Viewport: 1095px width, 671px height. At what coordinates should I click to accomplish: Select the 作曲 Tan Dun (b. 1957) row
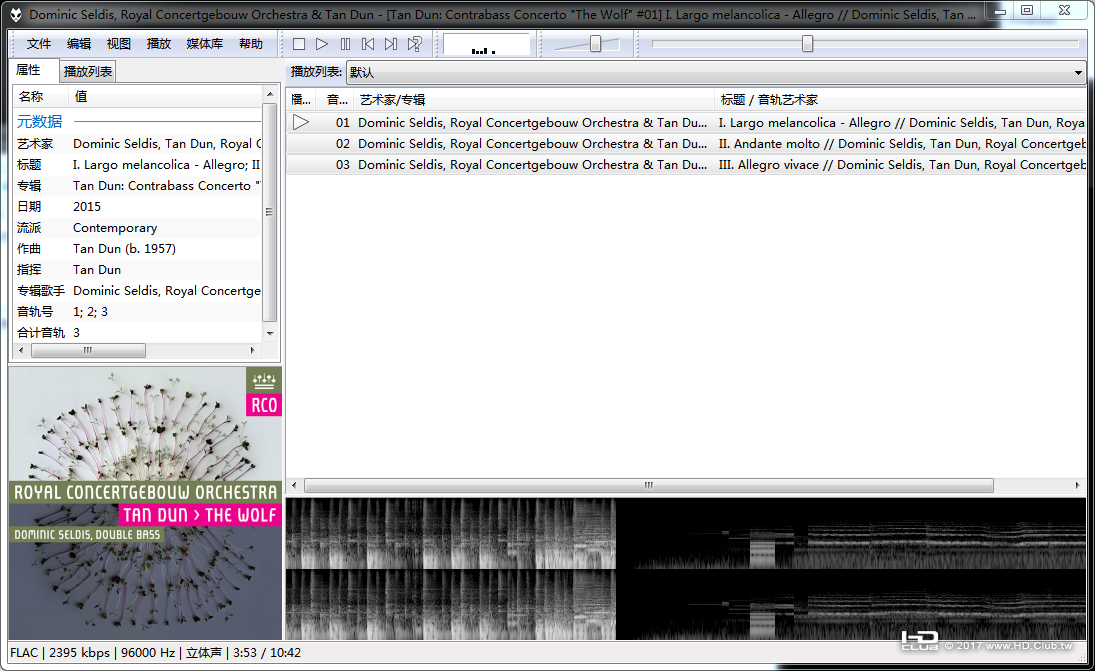(x=138, y=249)
